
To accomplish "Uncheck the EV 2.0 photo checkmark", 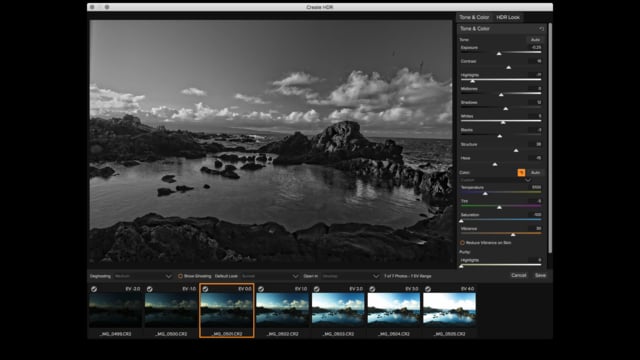I will pos(316,289).
